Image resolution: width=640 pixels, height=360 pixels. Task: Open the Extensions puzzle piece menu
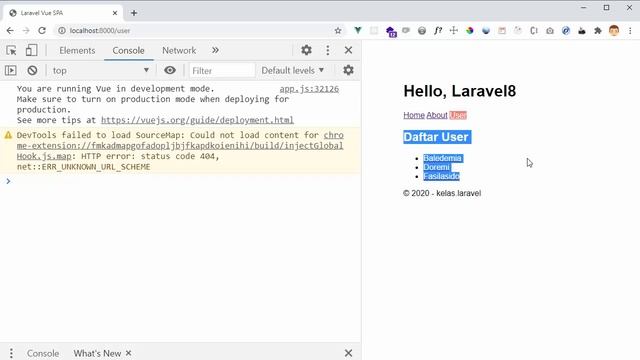[598, 31]
